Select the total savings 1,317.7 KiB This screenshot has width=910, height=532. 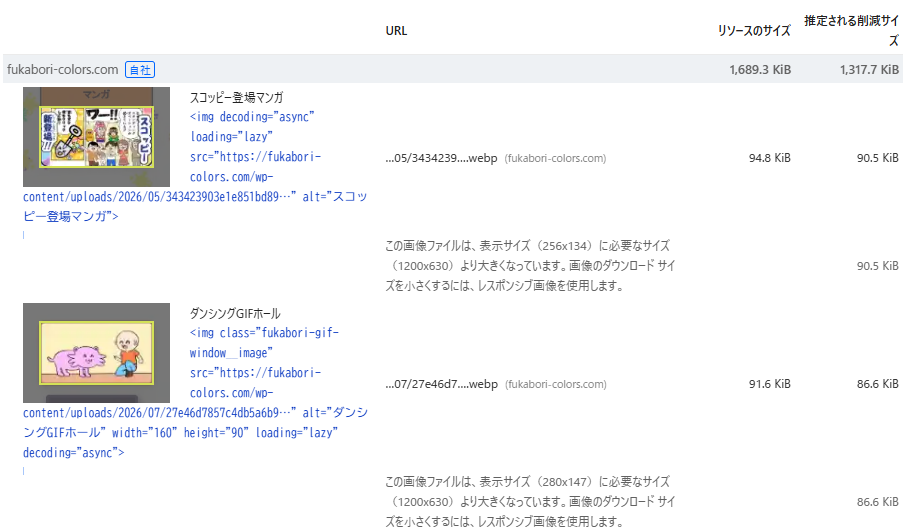(869, 70)
